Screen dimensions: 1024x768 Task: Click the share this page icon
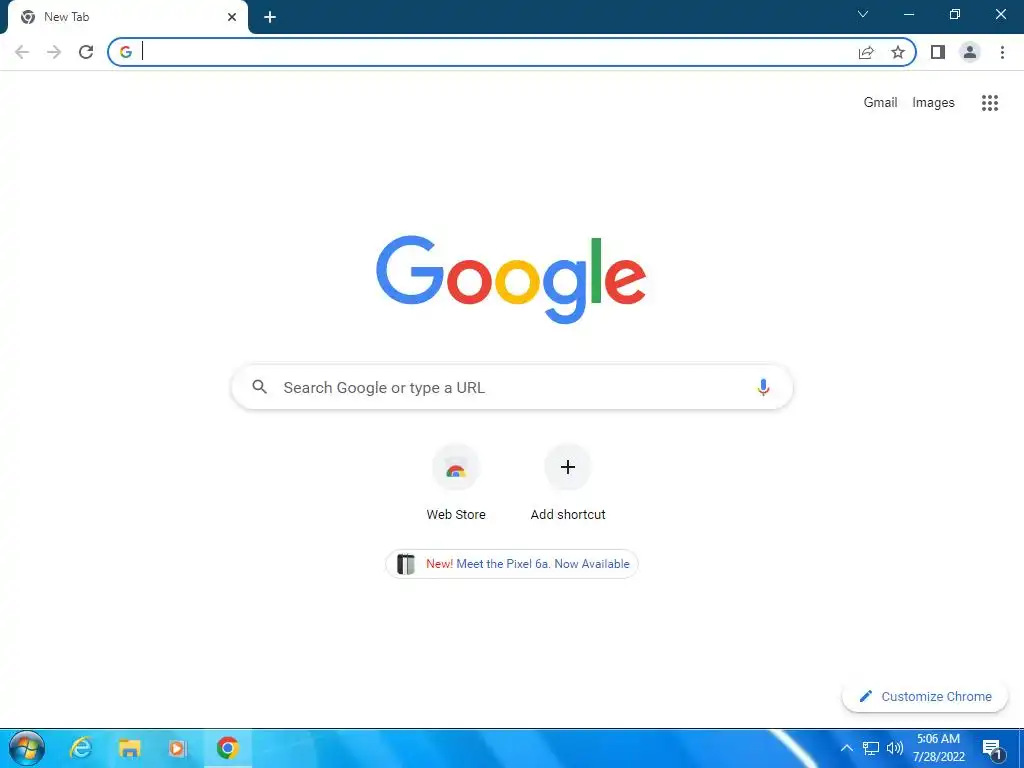(x=866, y=52)
